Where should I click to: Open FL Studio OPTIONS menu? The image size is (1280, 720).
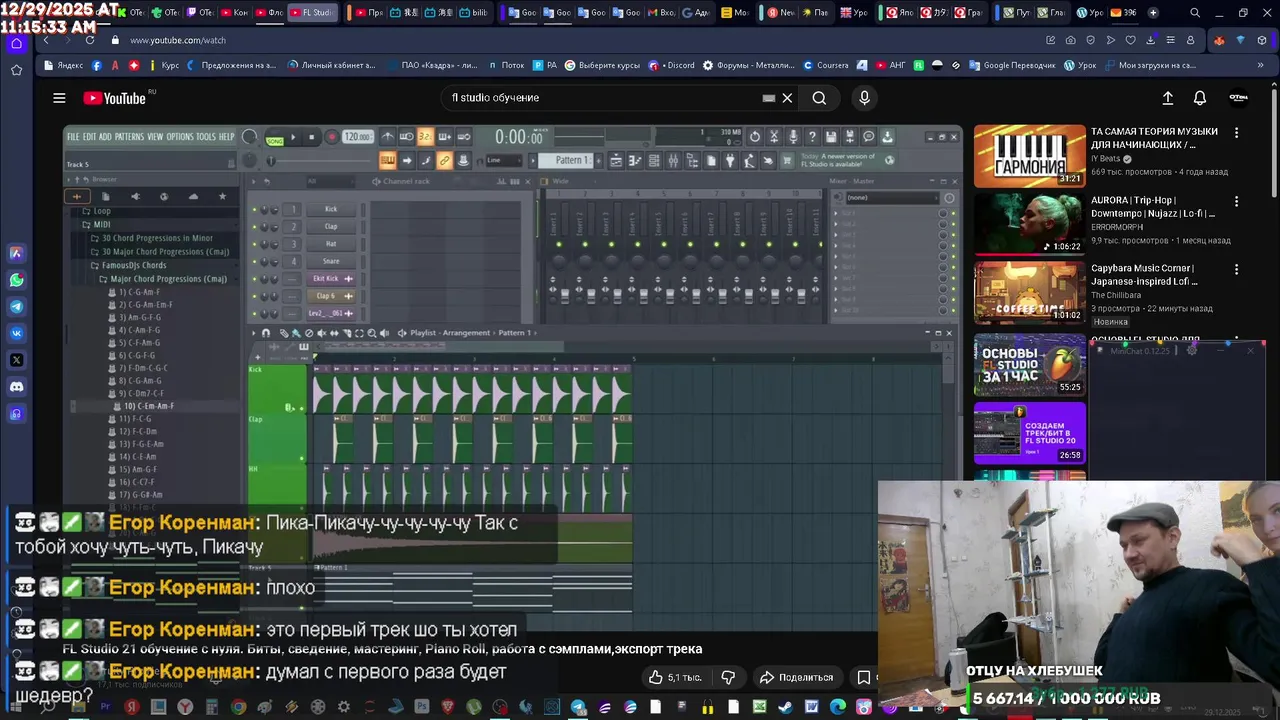coord(180,137)
